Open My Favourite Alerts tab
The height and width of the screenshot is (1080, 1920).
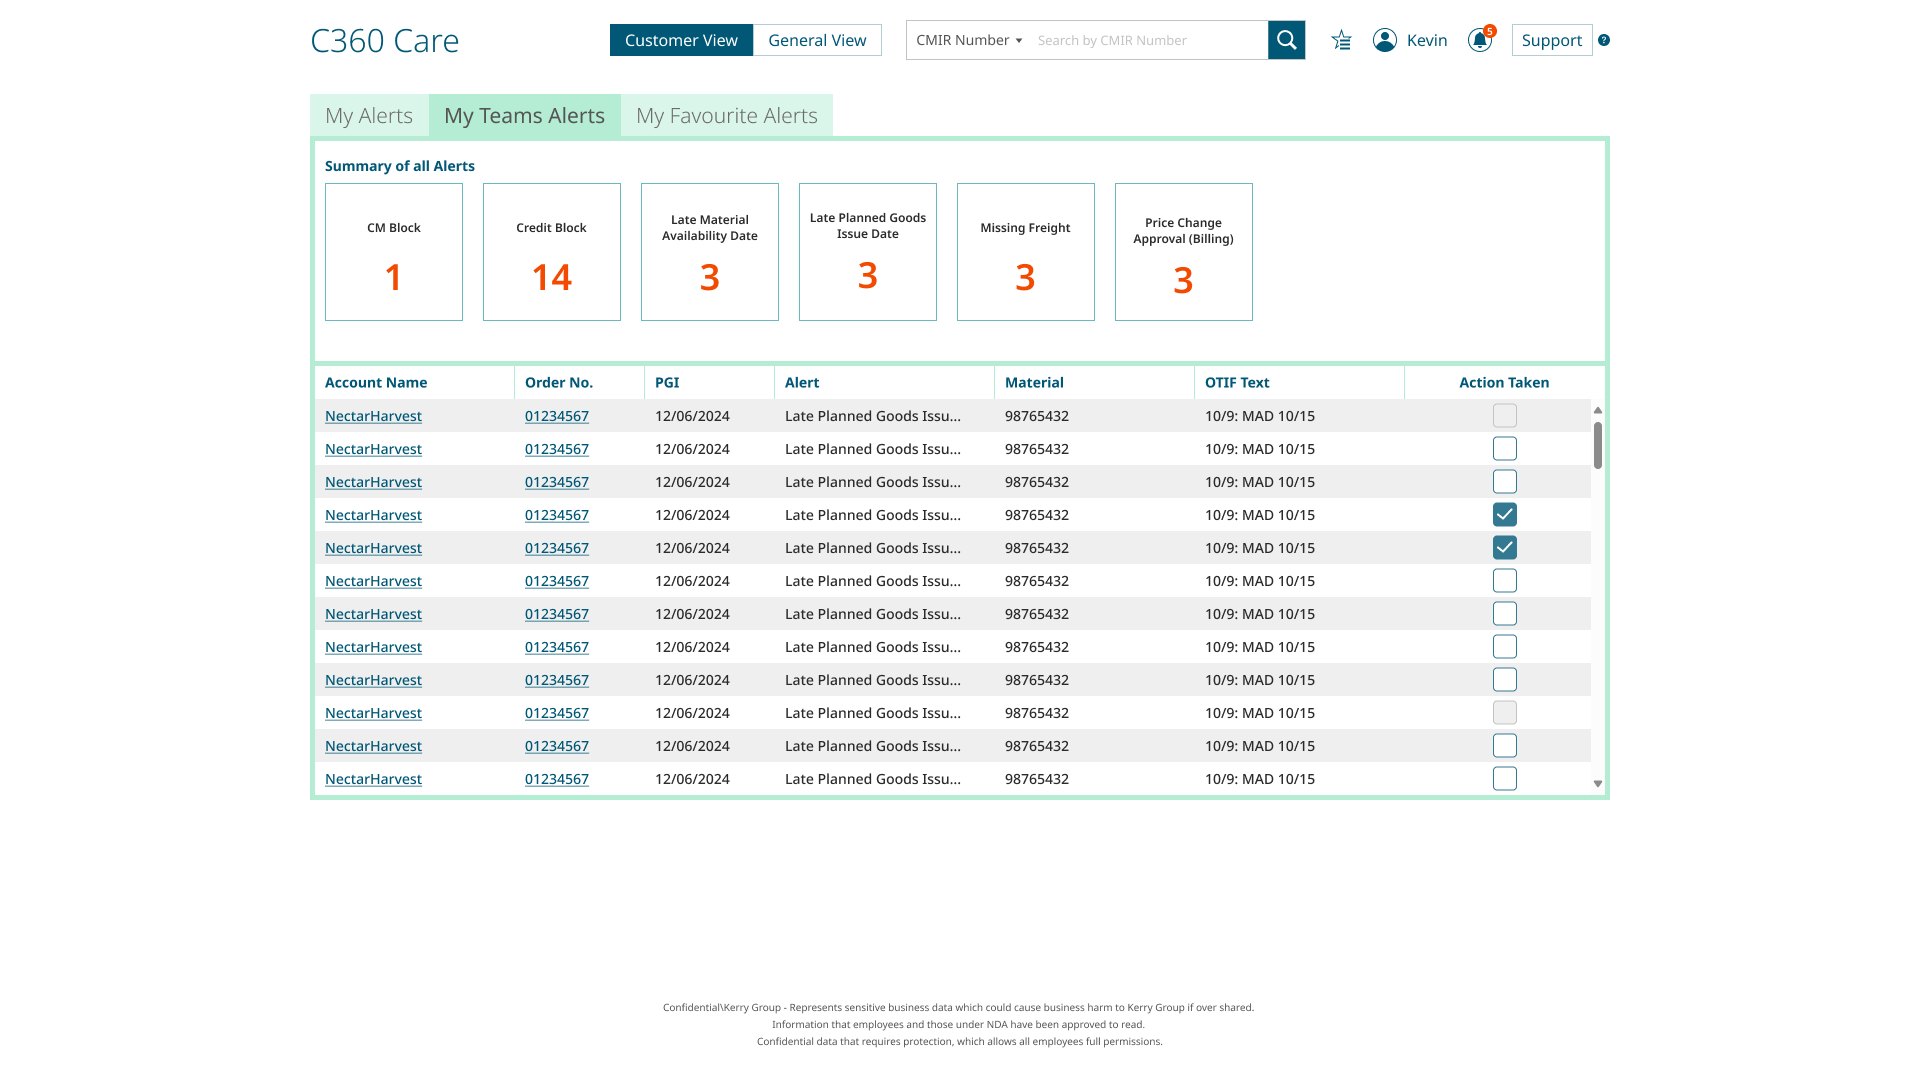pos(726,116)
